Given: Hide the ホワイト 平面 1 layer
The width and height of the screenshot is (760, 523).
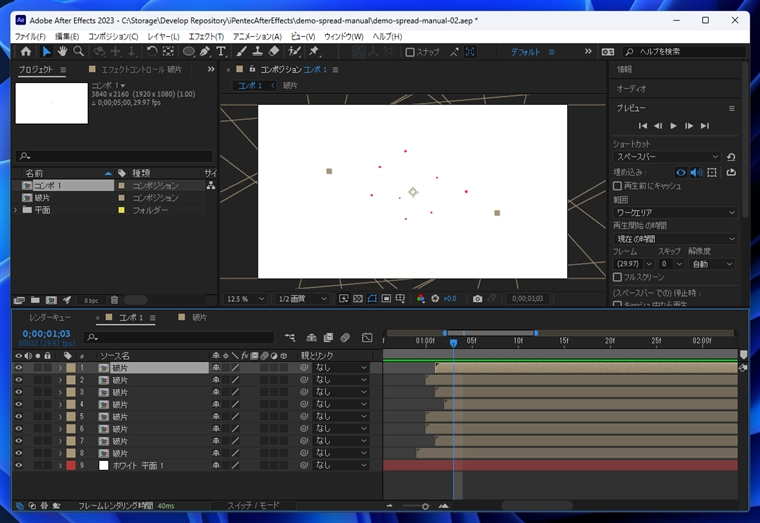Looking at the screenshot, I should coord(18,465).
